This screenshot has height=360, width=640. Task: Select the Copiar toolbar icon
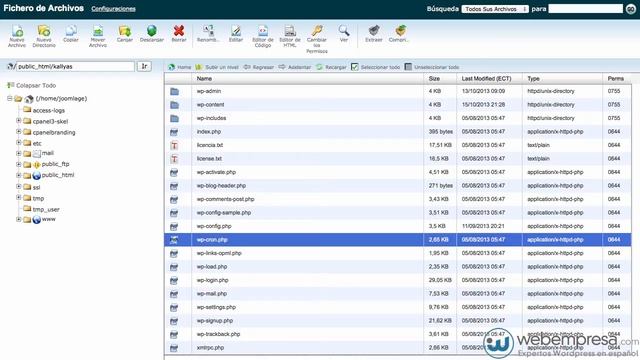coord(71,31)
